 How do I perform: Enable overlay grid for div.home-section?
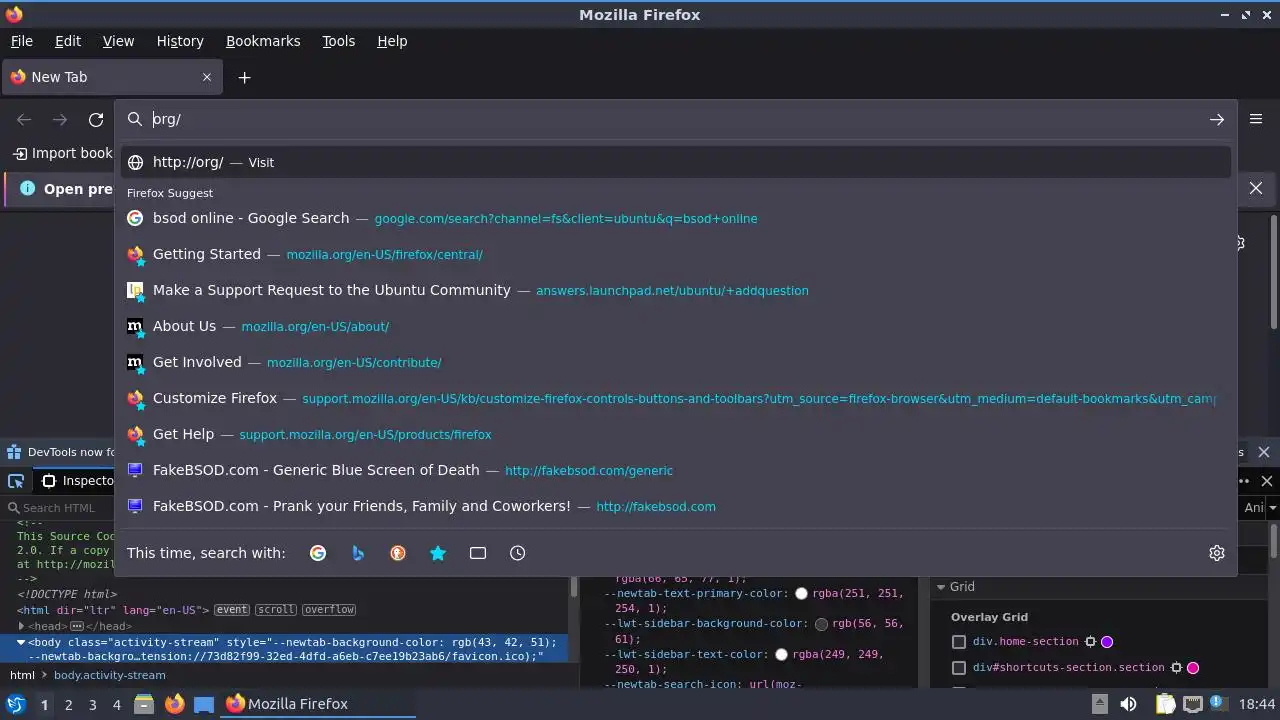point(959,642)
